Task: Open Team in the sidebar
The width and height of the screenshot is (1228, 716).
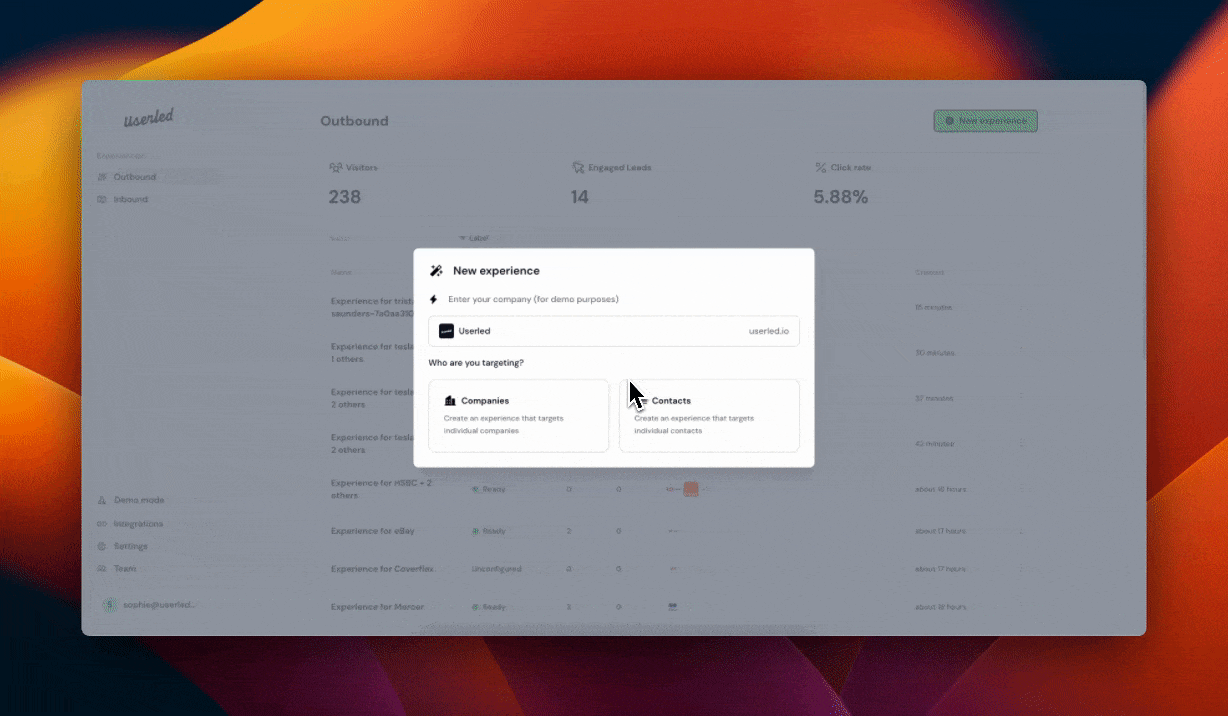Action: (125, 568)
